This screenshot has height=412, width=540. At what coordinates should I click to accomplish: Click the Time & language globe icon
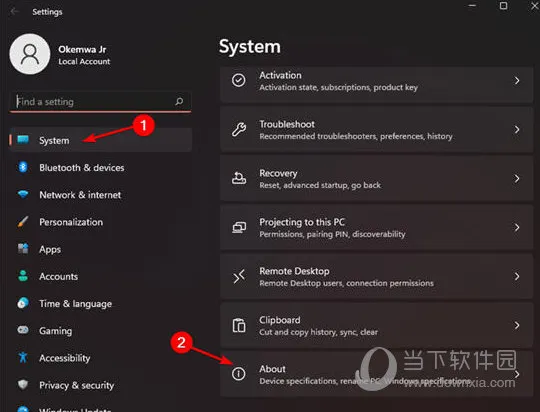23,303
